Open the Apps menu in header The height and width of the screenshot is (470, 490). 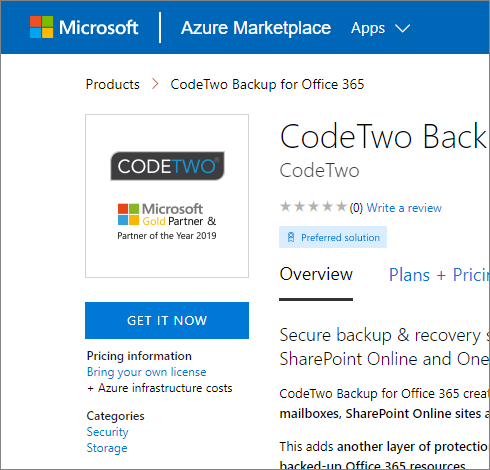(x=368, y=28)
